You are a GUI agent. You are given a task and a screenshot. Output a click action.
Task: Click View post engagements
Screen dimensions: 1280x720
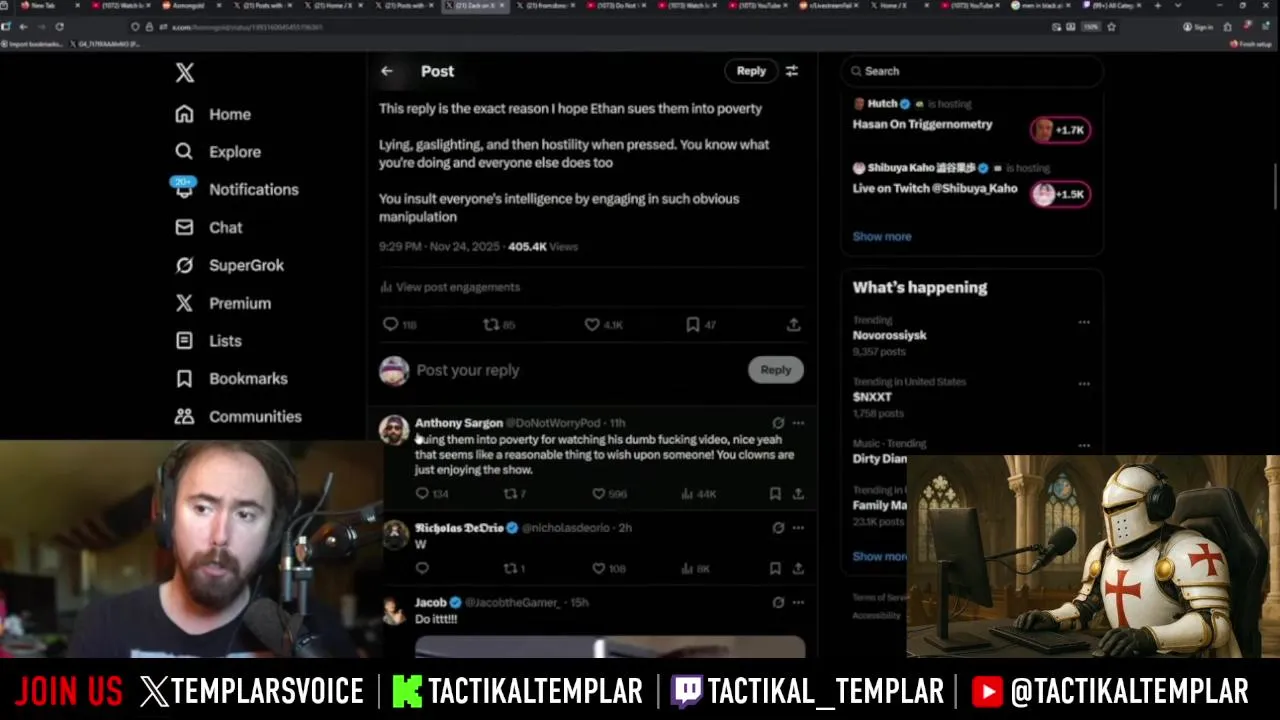(x=450, y=287)
